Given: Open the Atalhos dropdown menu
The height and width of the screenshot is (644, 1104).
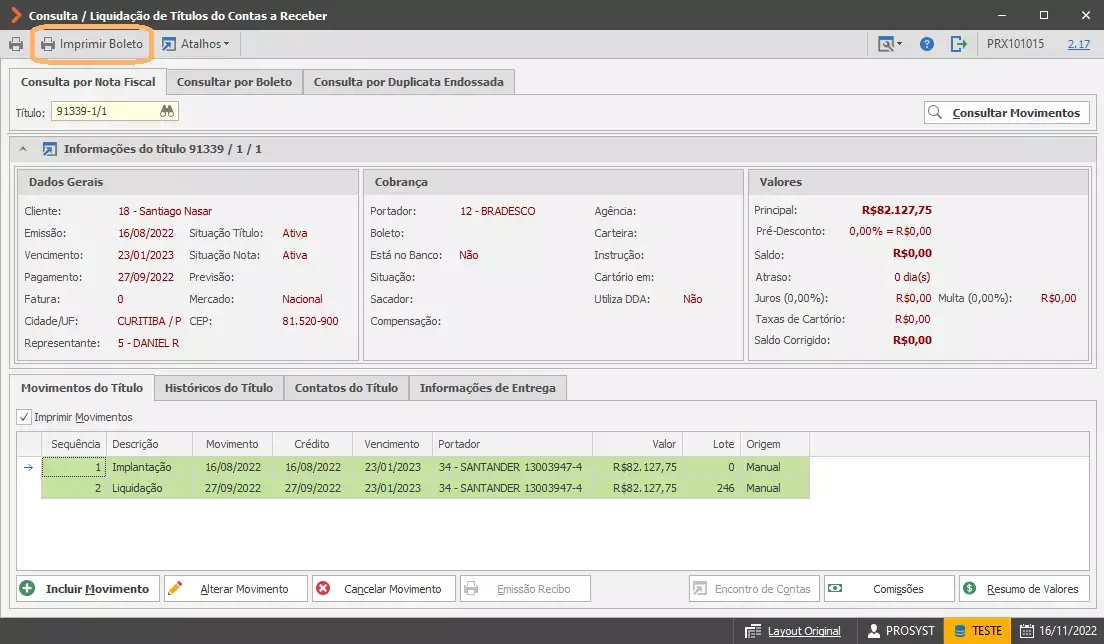Looking at the screenshot, I should coord(196,44).
